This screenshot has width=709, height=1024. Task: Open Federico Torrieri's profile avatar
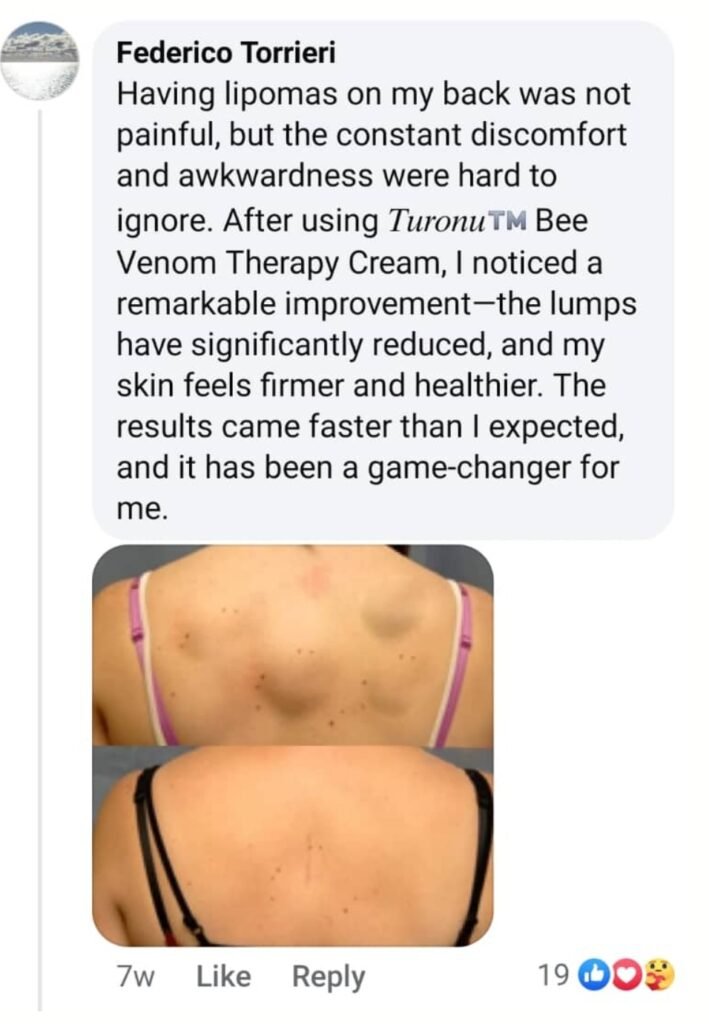click(40, 61)
